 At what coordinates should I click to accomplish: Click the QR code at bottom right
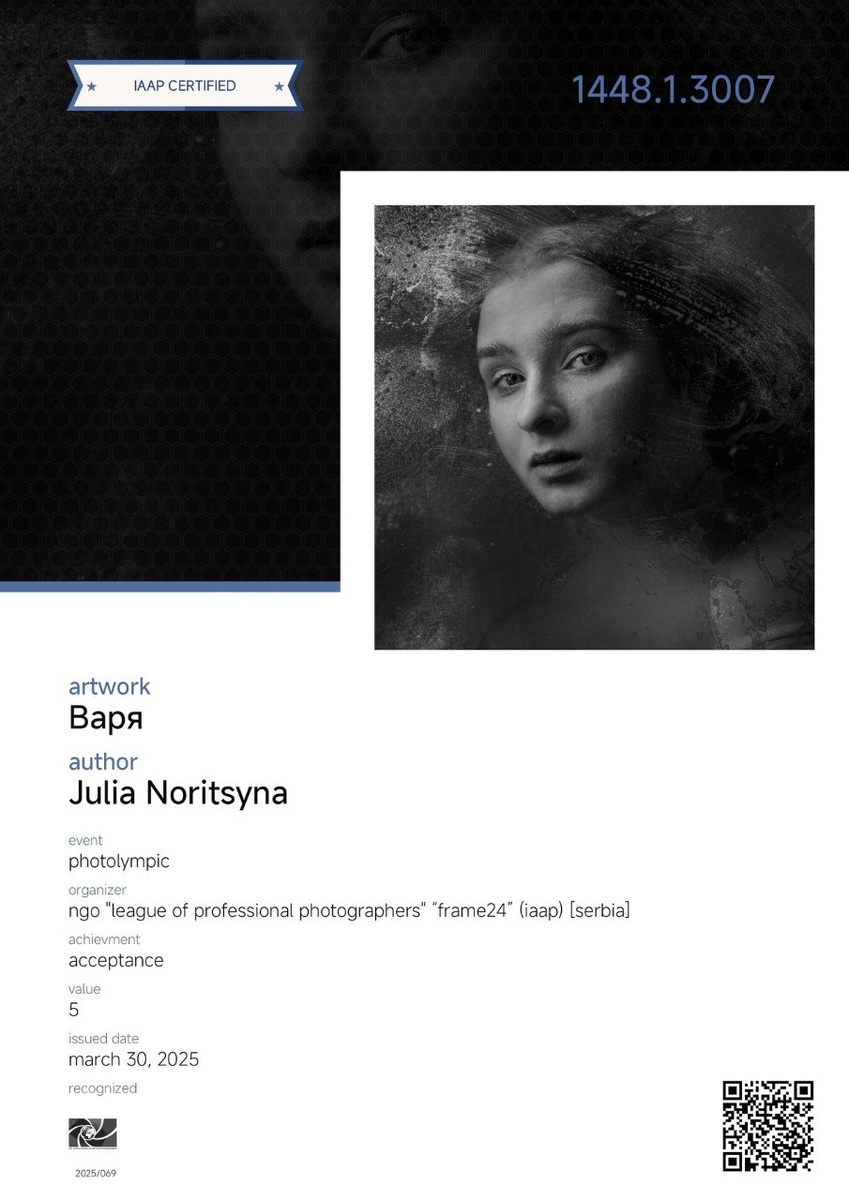coord(768,1125)
